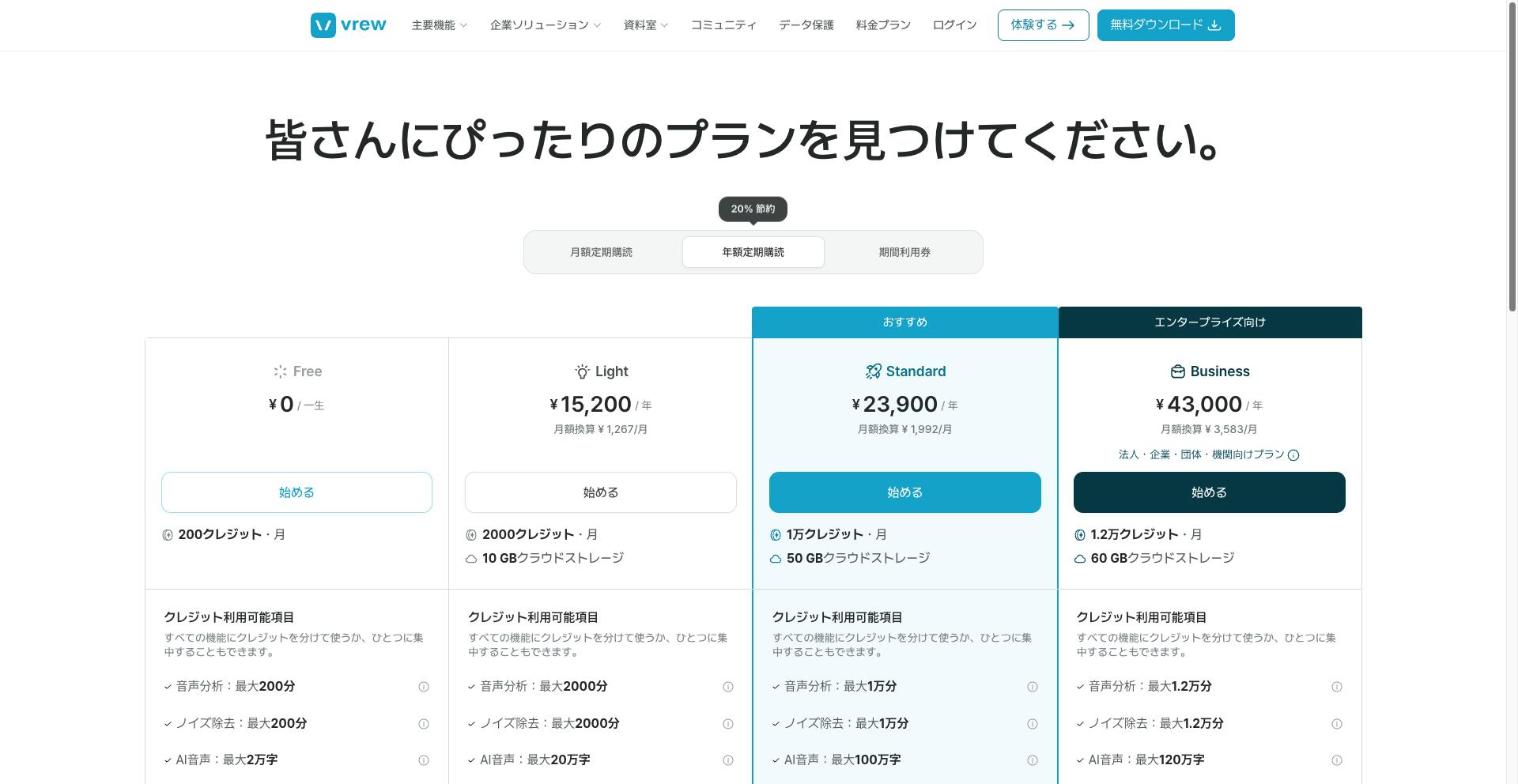Open the データ保護 page

(806, 25)
